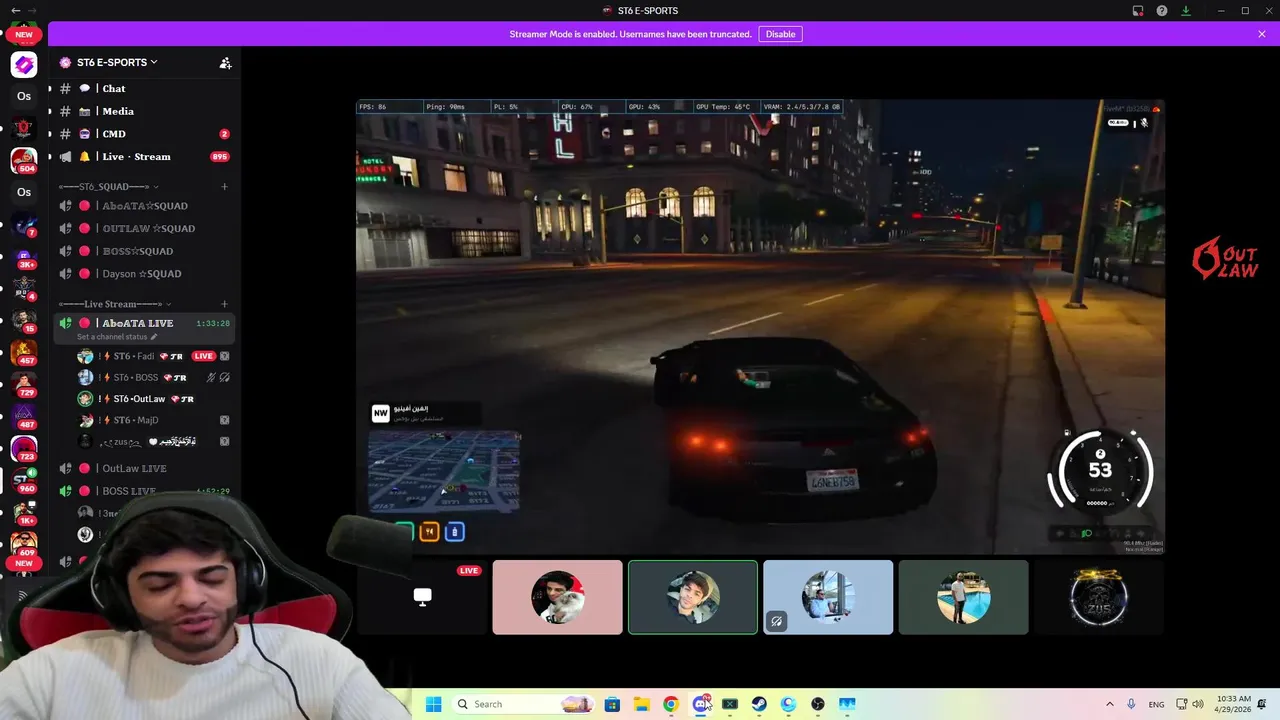1280x720 pixels.
Task: Open the server icon with the 487 badge
Action: click(x=24, y=415)
